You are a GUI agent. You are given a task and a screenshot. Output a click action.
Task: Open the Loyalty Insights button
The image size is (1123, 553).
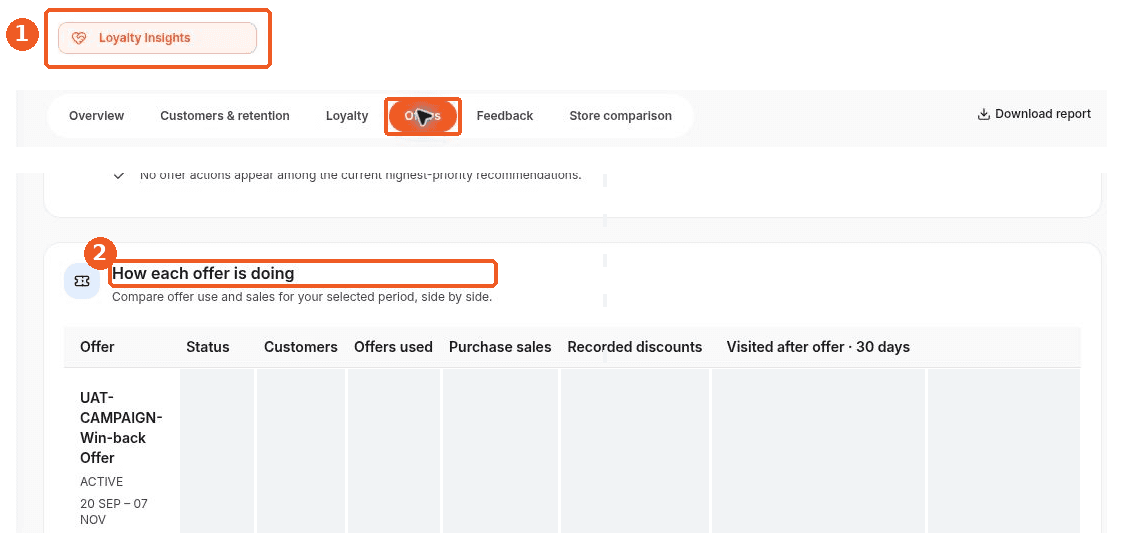(157, 38)
